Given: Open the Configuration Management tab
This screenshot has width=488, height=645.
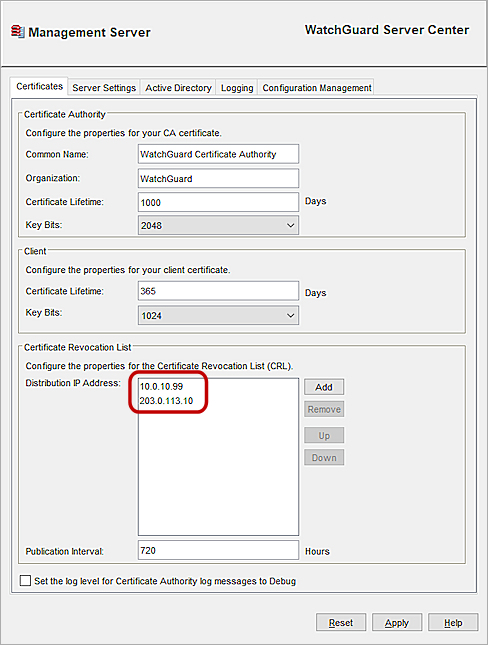Looking at the screenshot, I should (316, 88).
